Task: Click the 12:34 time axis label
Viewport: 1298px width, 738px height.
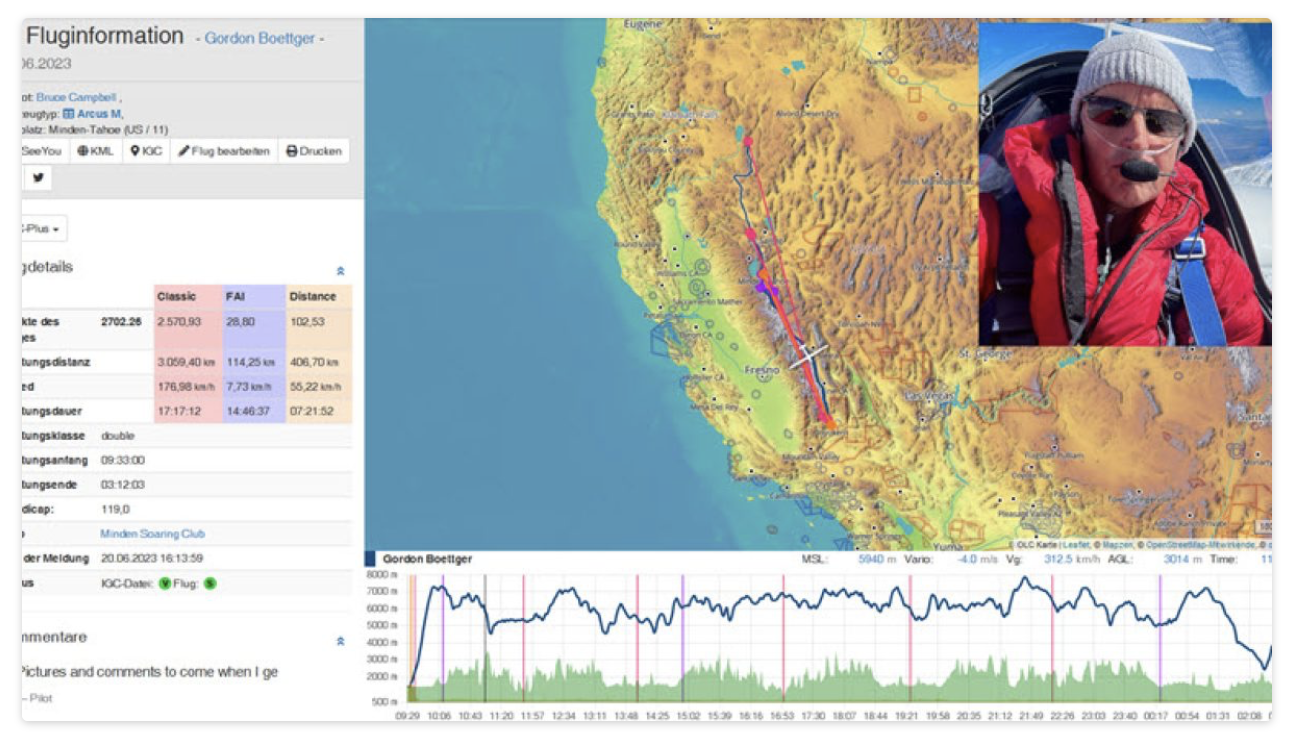Action: pos(565,716)
